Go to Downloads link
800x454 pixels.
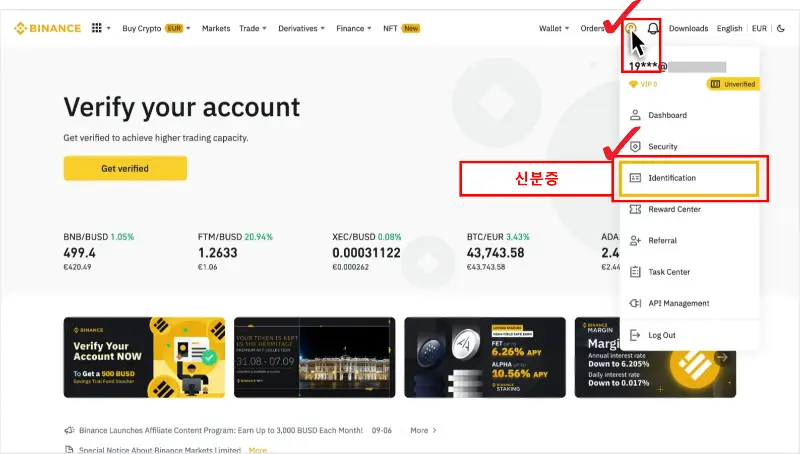[688, 29]
